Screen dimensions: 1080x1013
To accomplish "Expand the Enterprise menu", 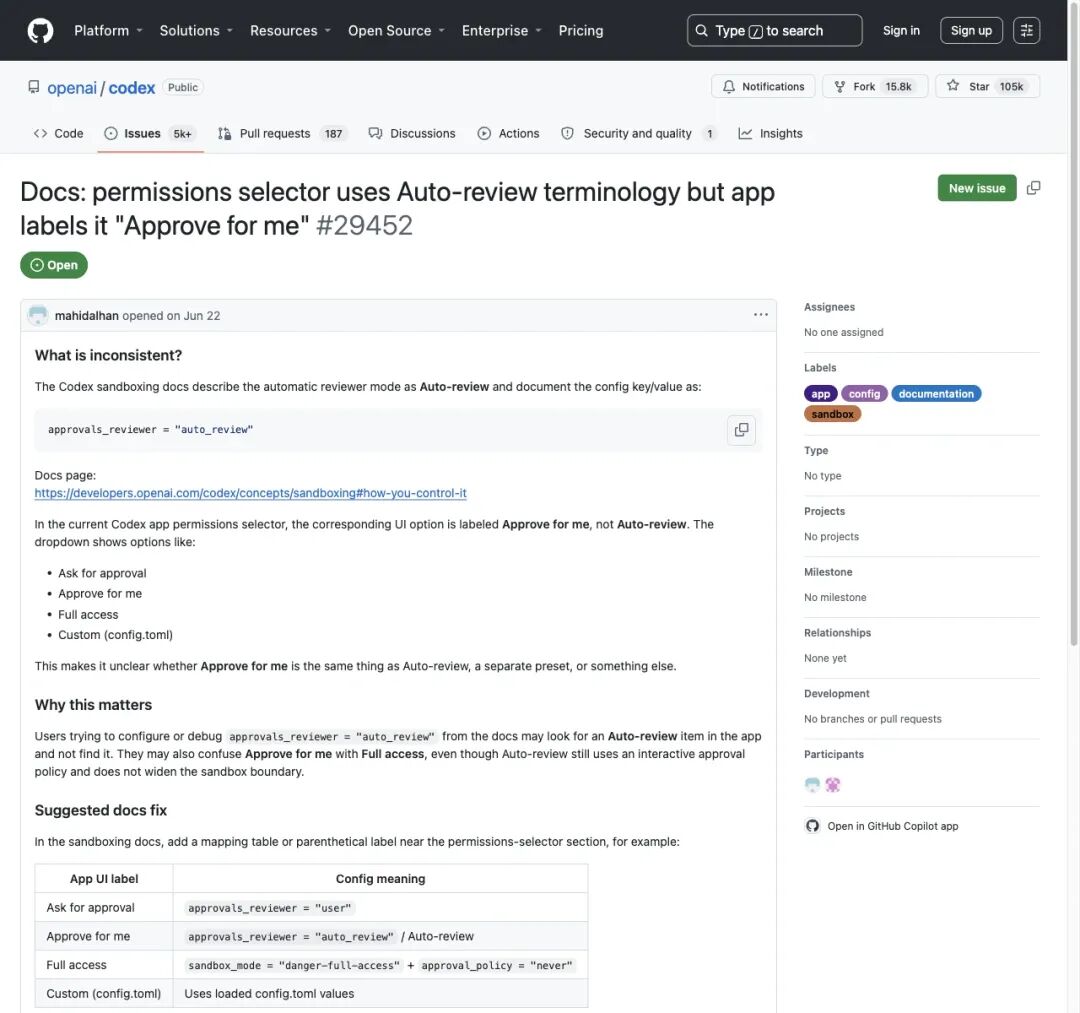I will (x=501, y=30).
